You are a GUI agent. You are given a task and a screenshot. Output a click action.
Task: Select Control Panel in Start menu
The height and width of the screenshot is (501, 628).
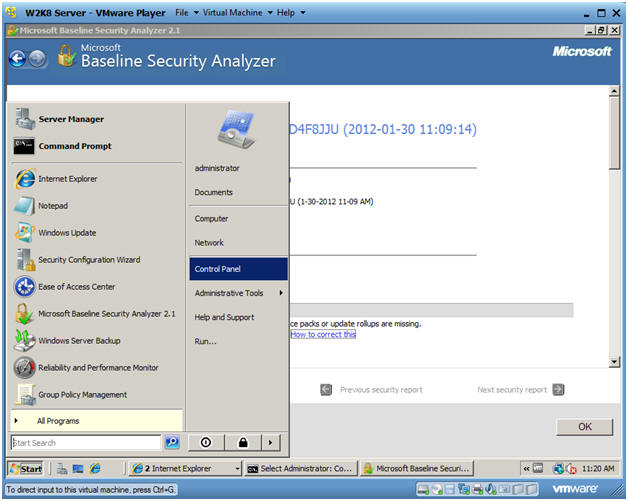238,269
